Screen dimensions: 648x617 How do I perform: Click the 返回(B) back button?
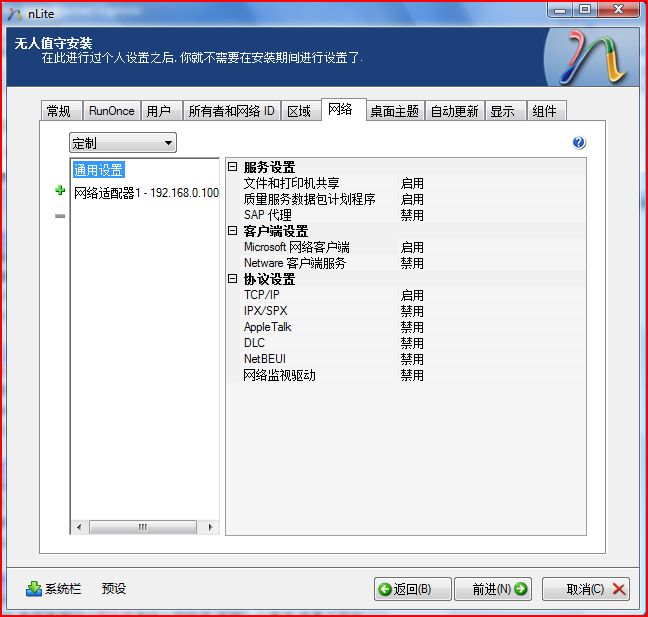[x=412, y=589]
